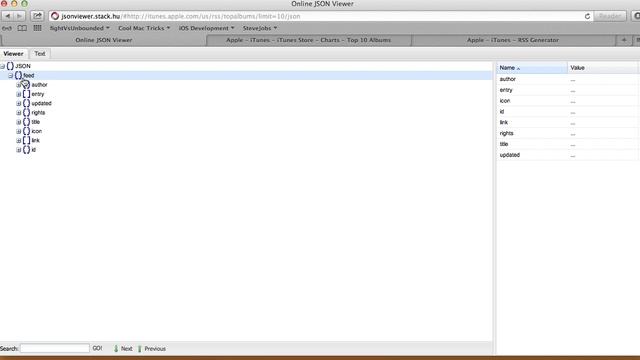
Task: Open Top Sites grid icon
Action: point(37,28)
